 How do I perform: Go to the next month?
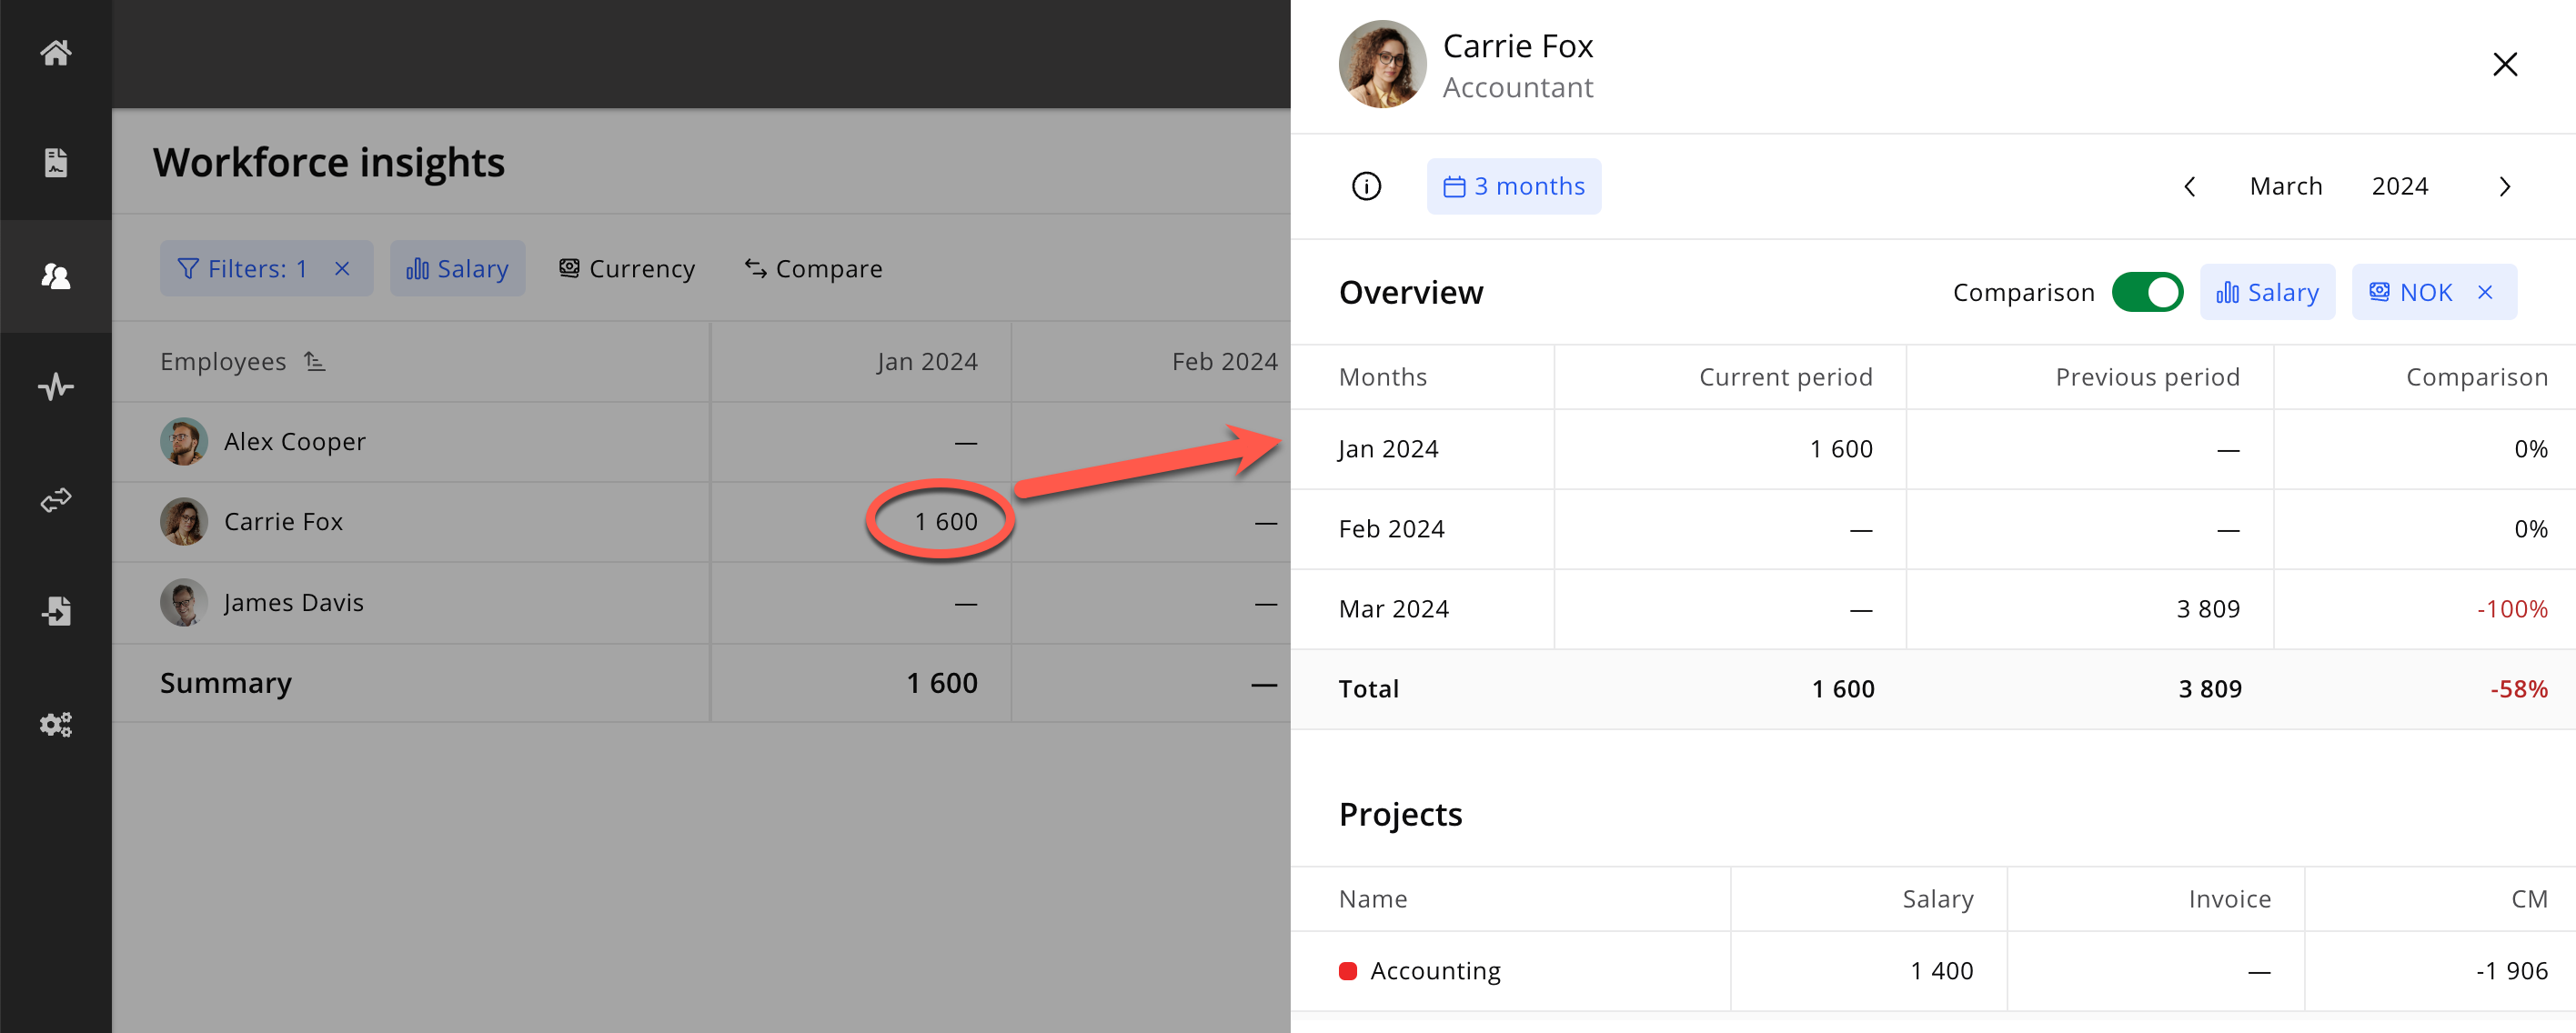[2504, 186]
